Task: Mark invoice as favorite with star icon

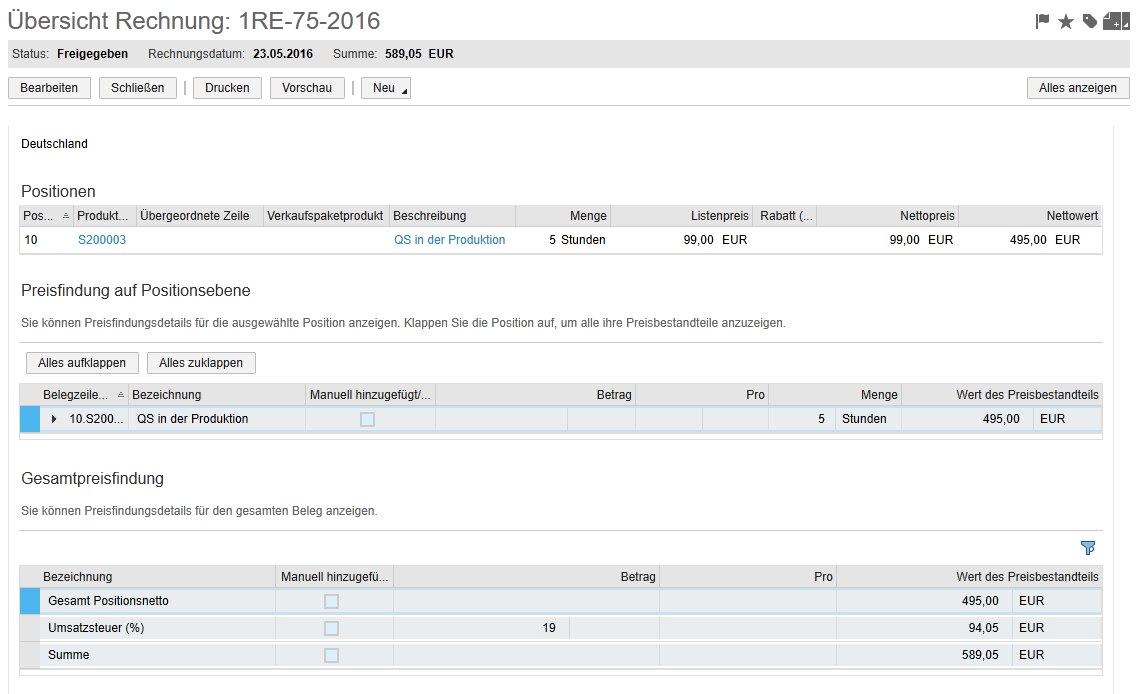Action: pos(1066,21)
